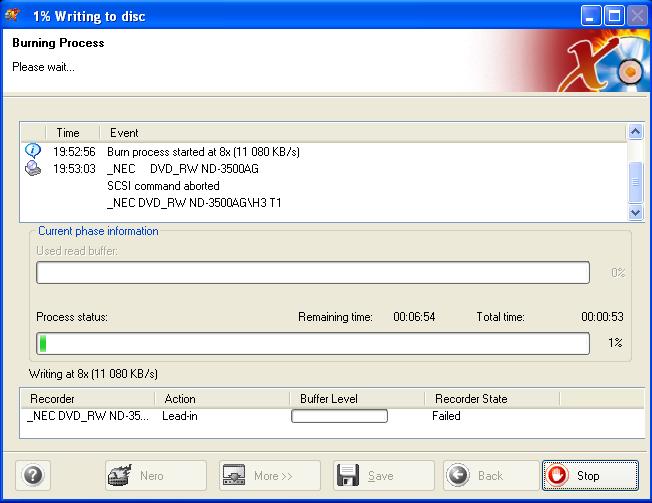Click the 'Writing at 8x (11 080 KB/s)' status
Viewport: 652px width, 503px height.
tap(93, 374)
